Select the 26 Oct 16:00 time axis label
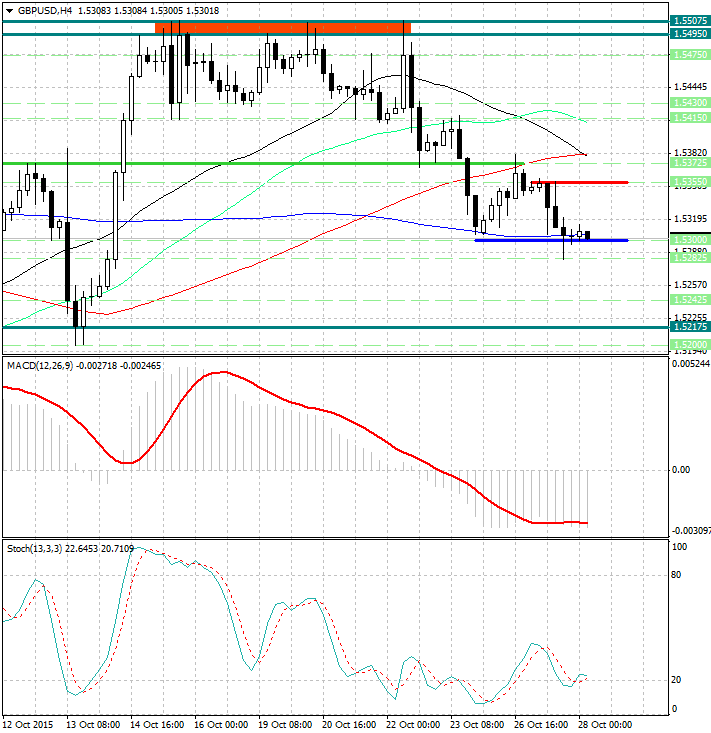 coord(541,725)
